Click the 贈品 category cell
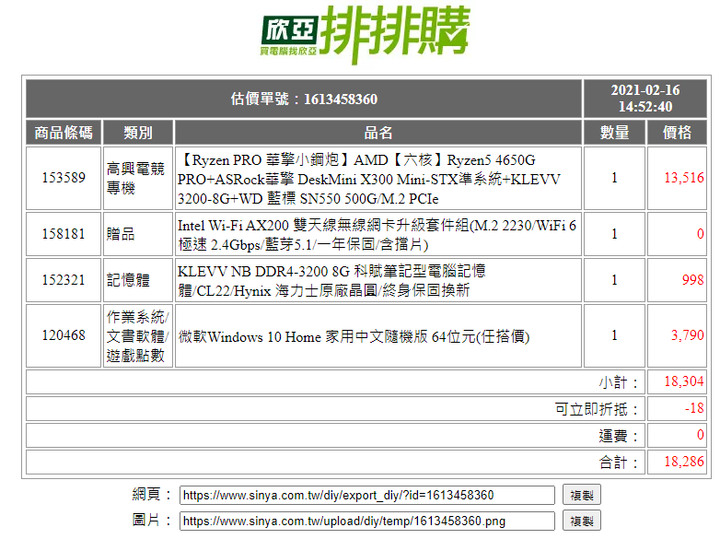 [138, 234]
